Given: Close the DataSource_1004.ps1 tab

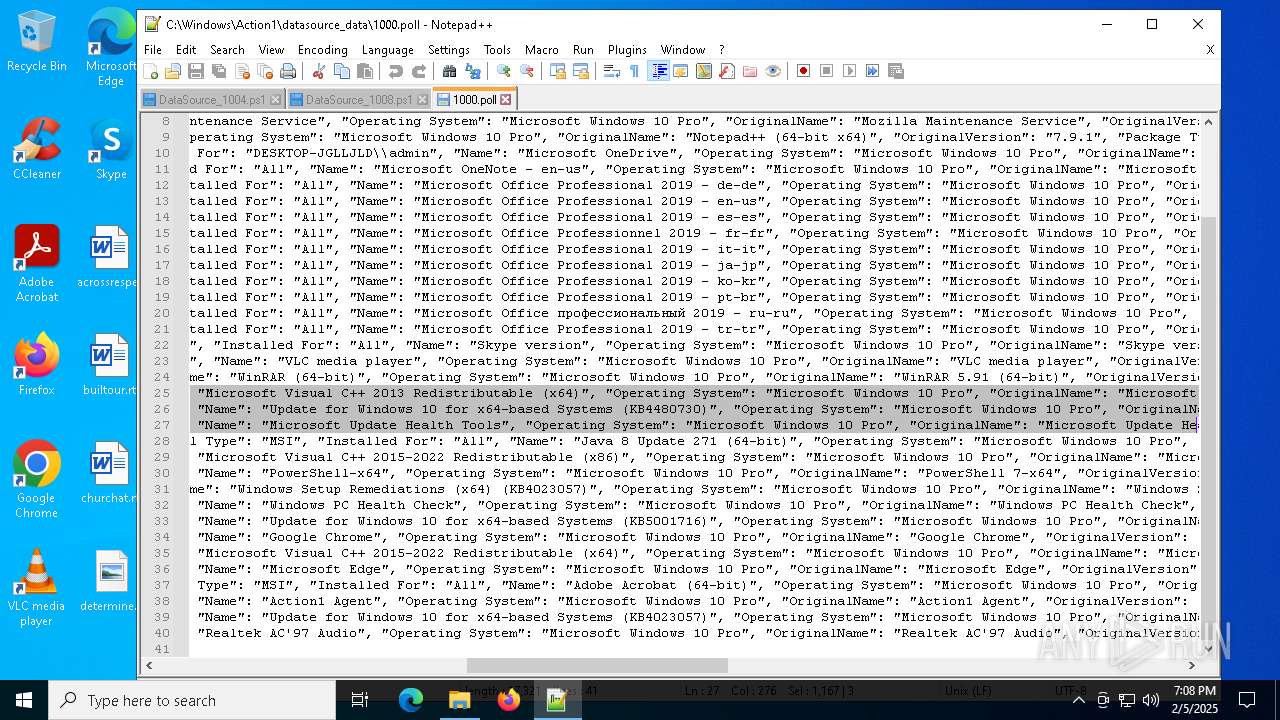Looking at the screenshot, I should coord(276,100).
